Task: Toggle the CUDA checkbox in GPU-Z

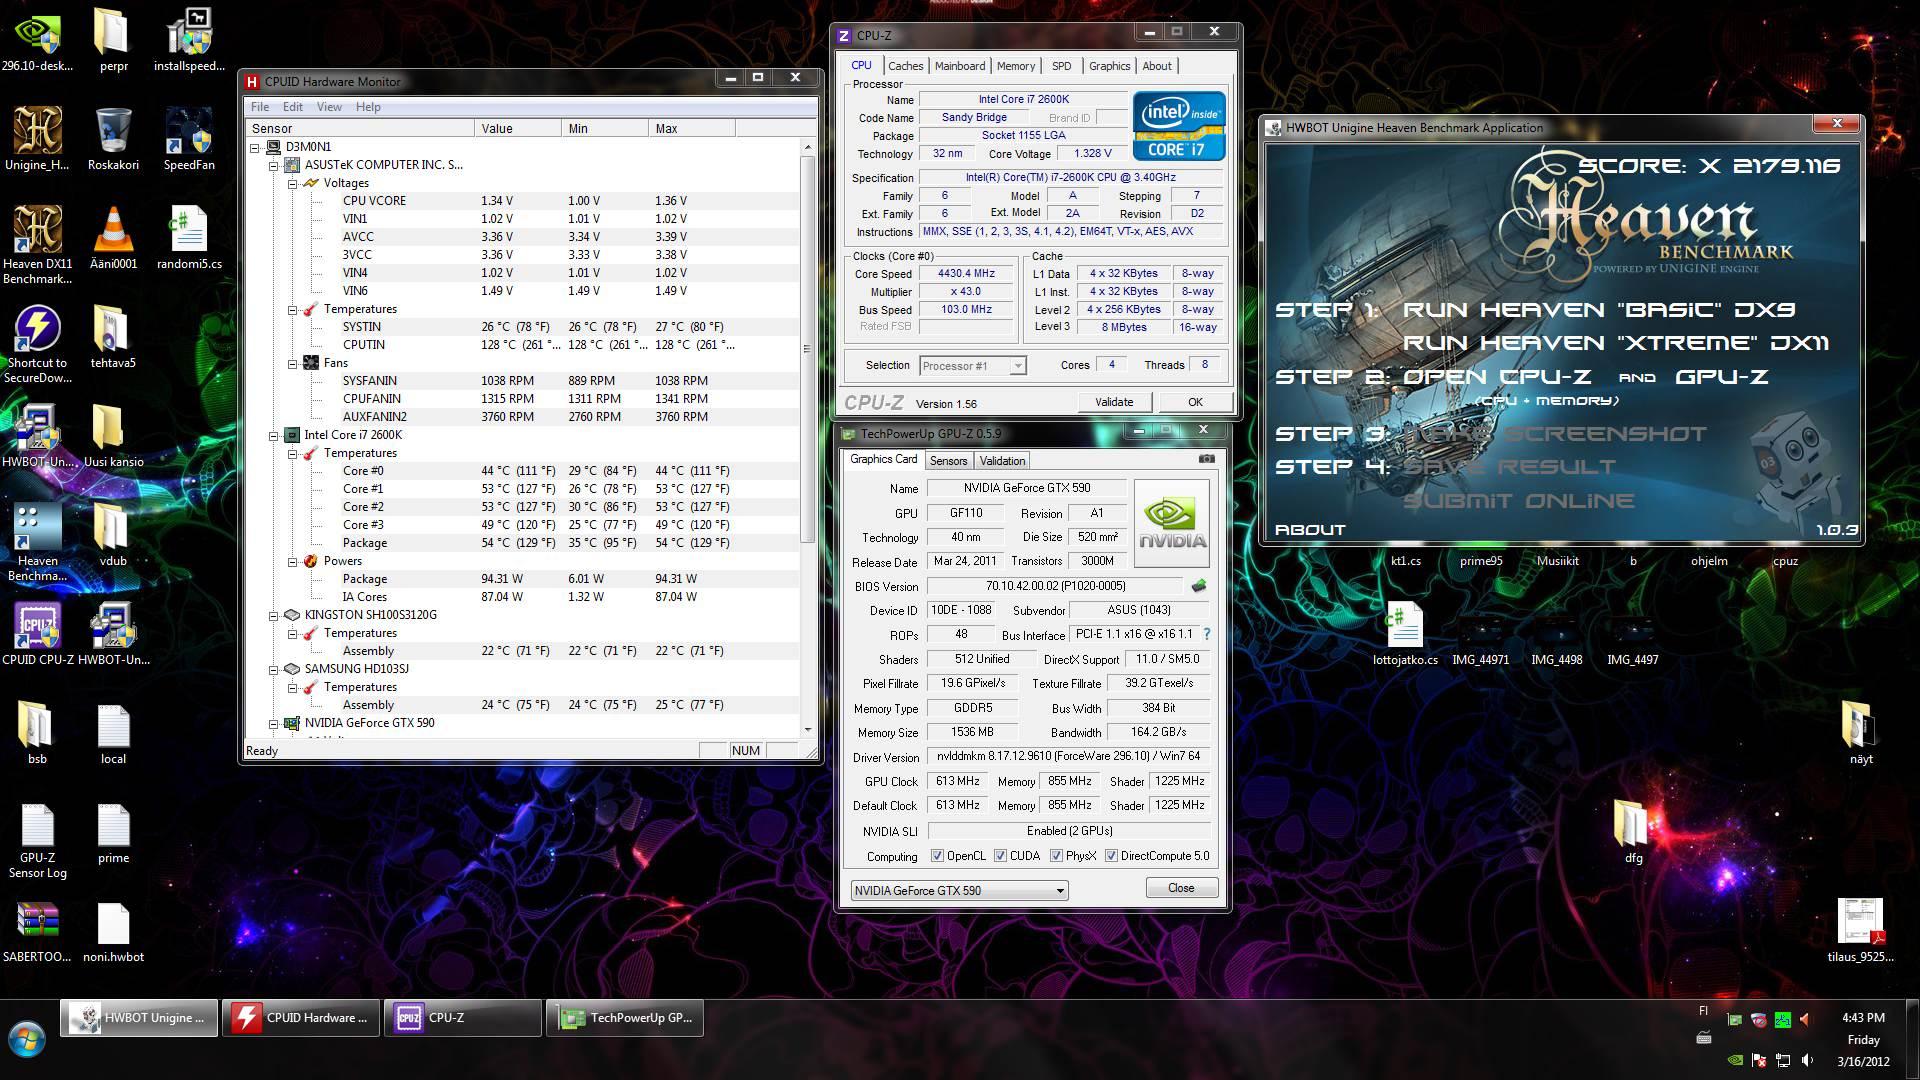Action: pyautogui.click(x=1000, y=856)
